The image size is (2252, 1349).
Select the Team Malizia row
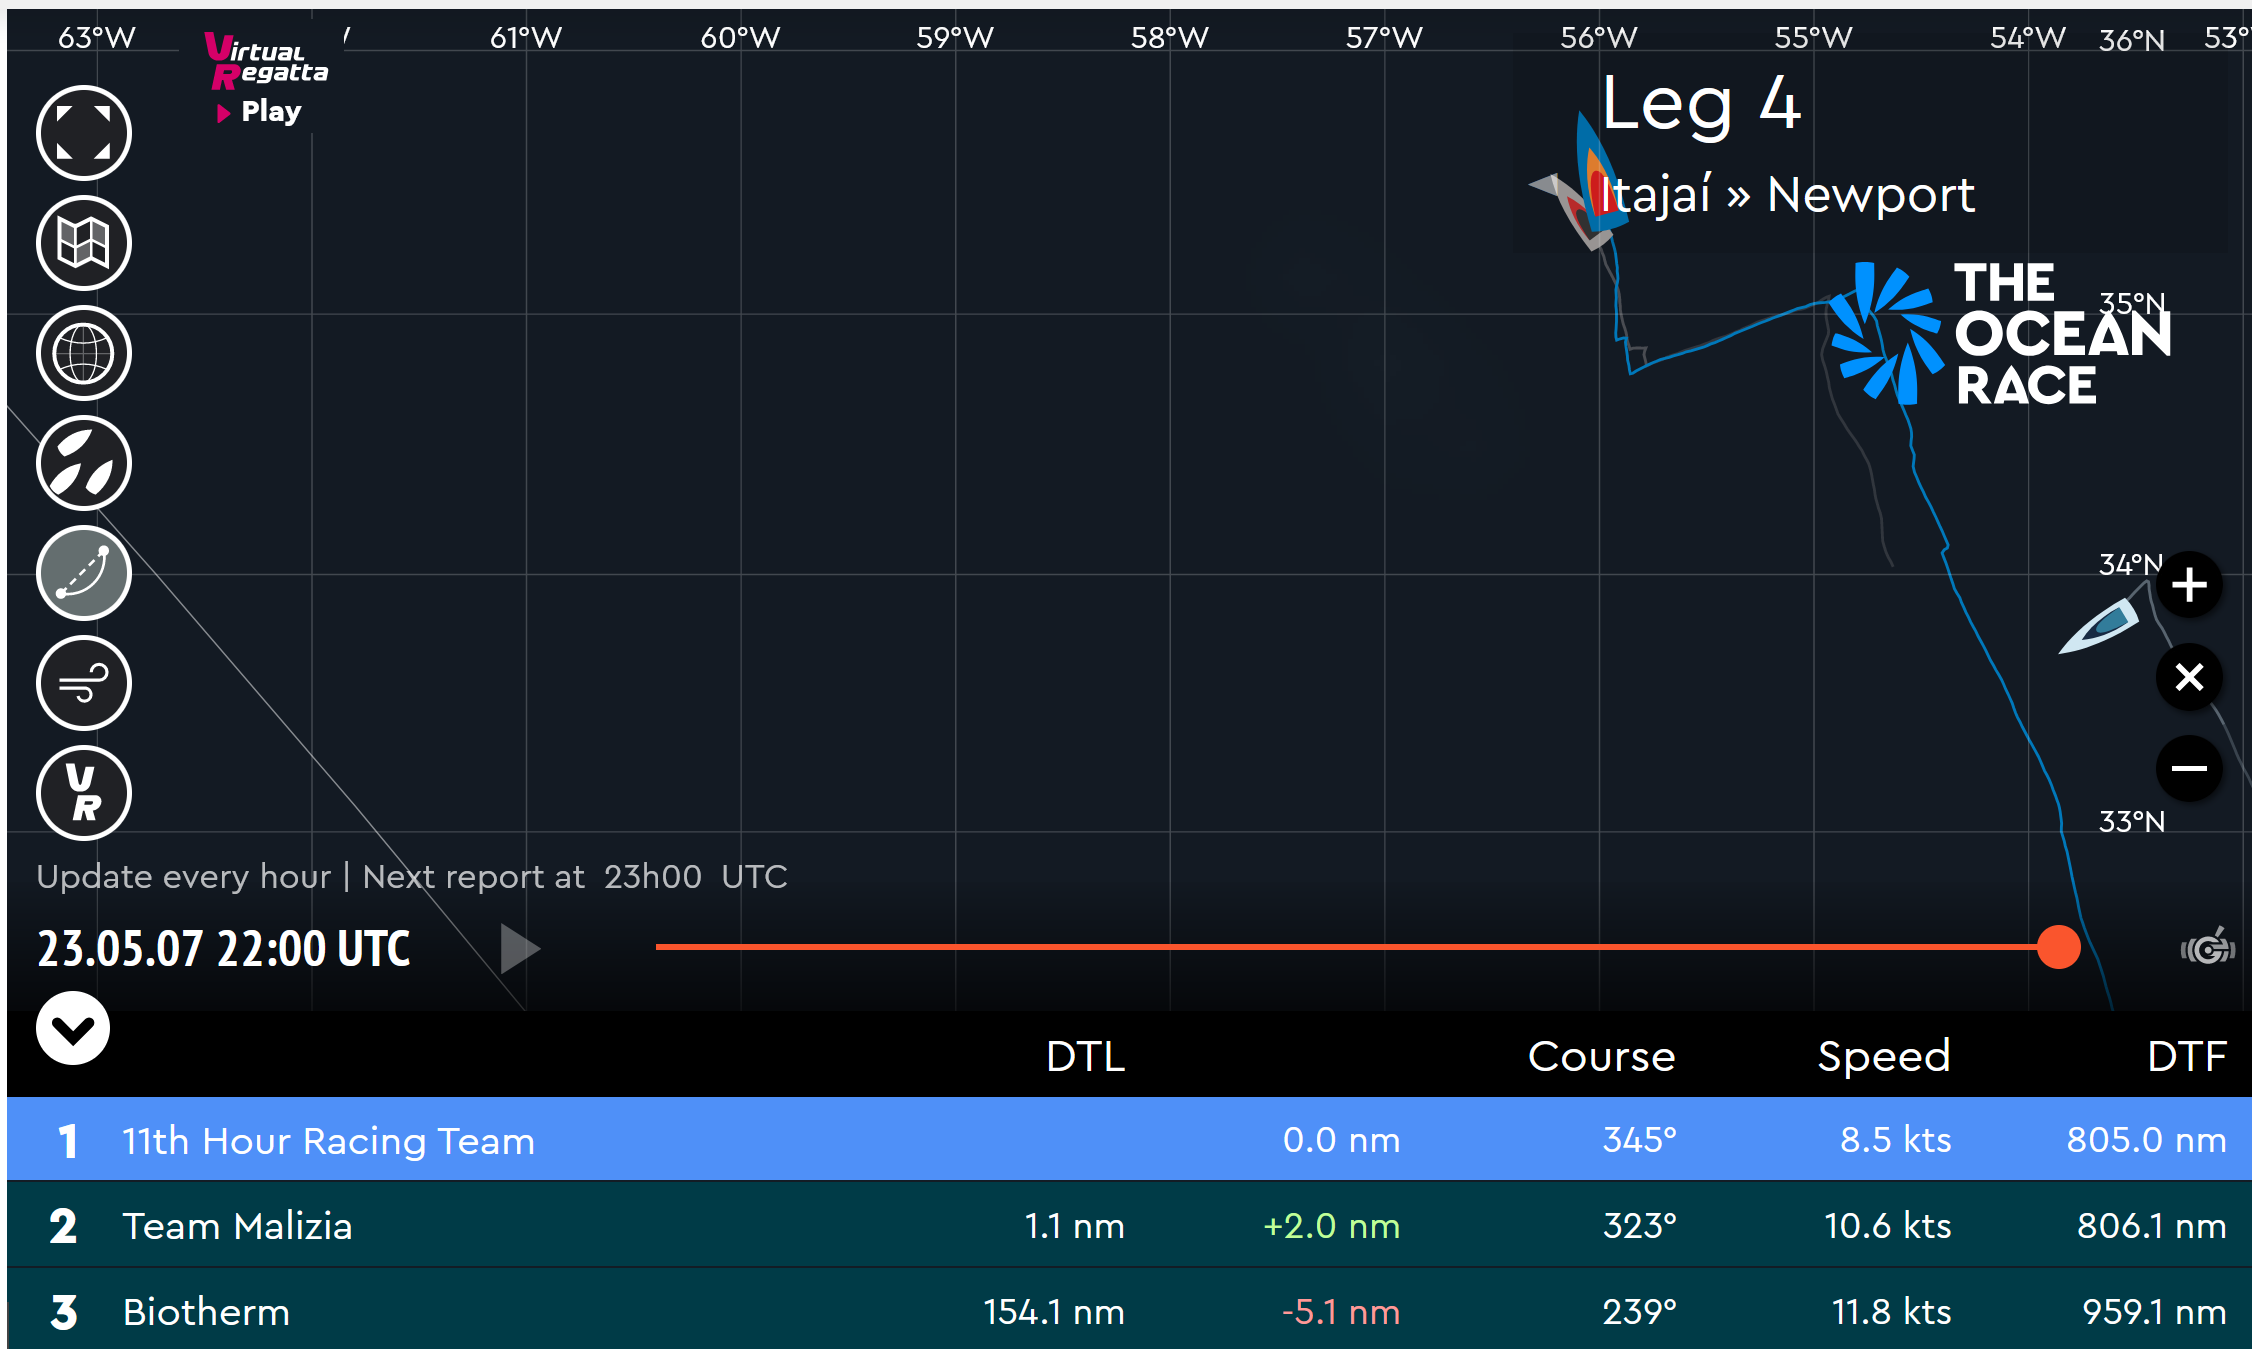pos(1129,1226)
